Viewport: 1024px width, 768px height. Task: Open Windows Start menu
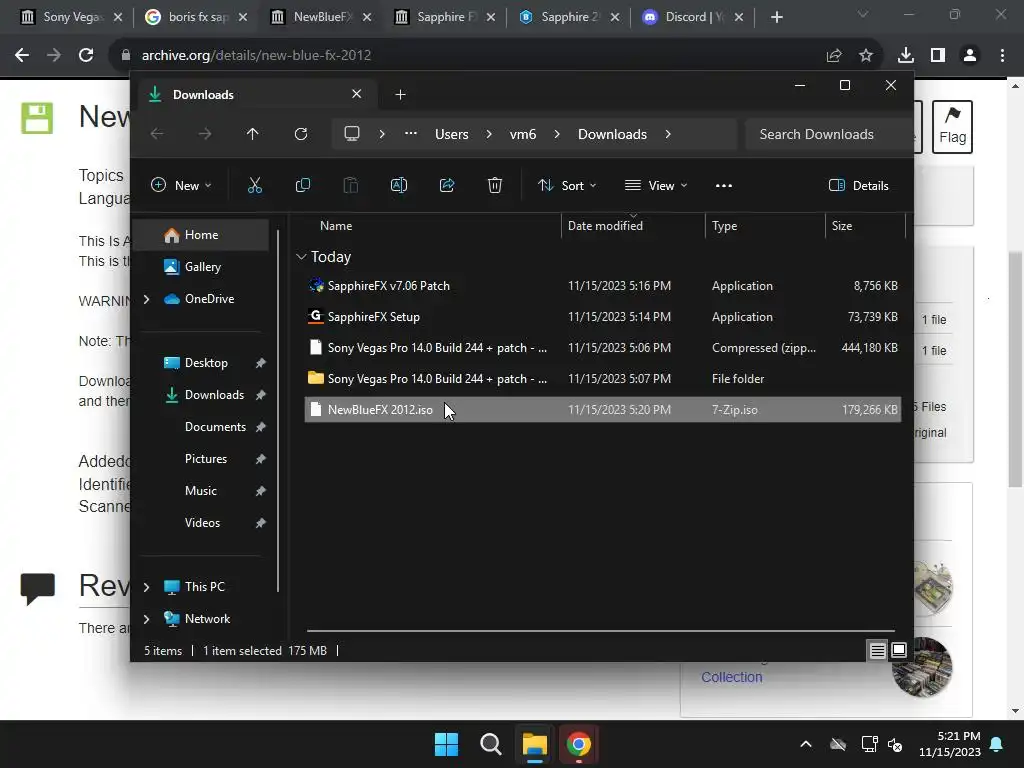click(x=447, y=744)
